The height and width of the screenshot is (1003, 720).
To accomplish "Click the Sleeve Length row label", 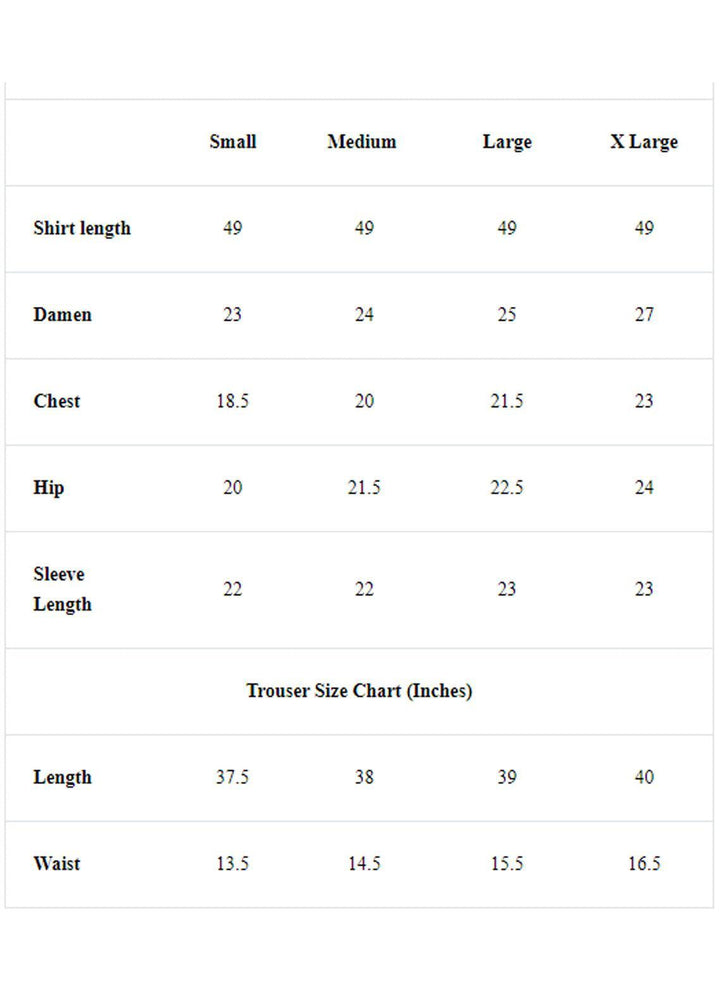I will (x=62, y=589).
